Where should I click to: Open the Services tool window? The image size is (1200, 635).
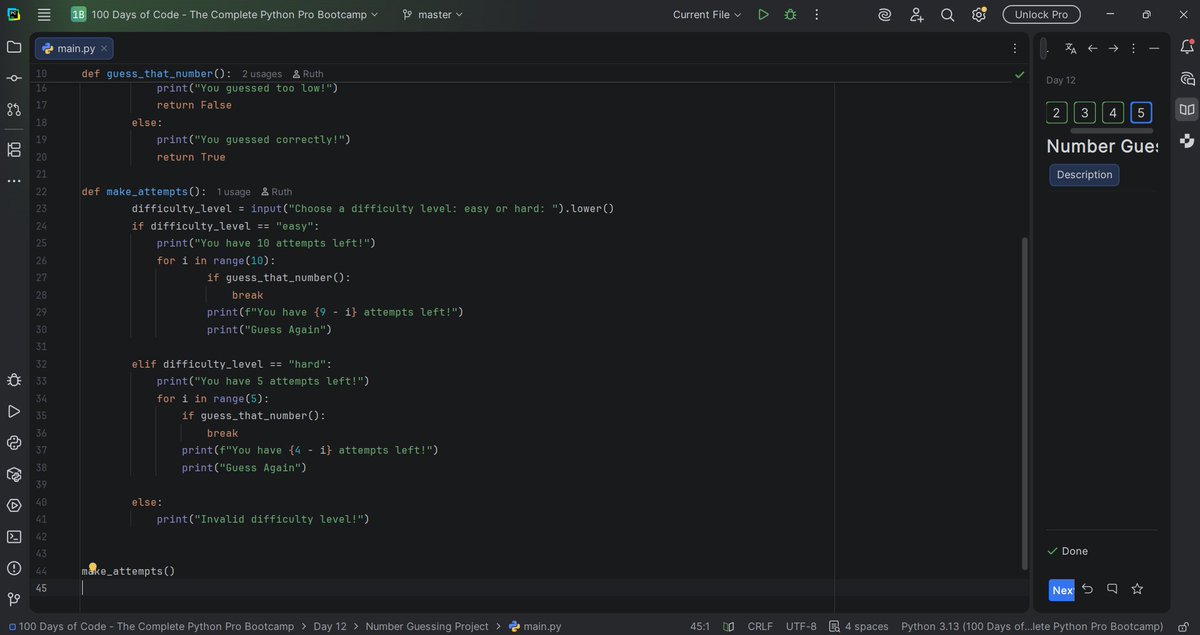click(x=14, y=505)
